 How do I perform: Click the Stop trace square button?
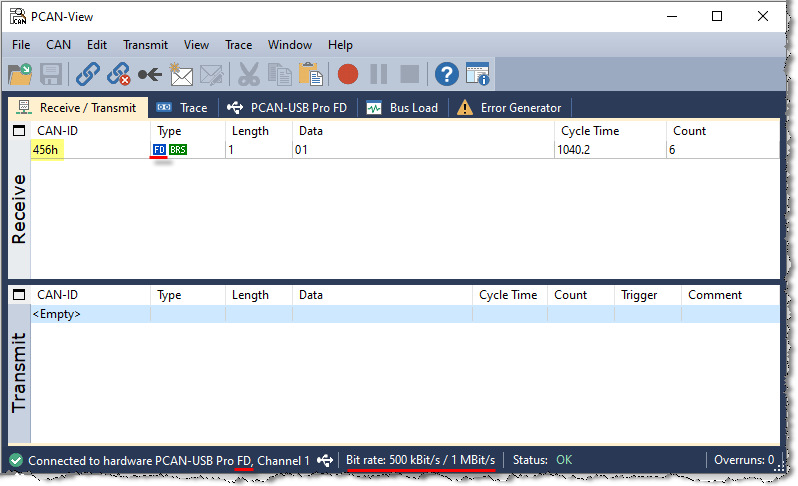(410, 74)
